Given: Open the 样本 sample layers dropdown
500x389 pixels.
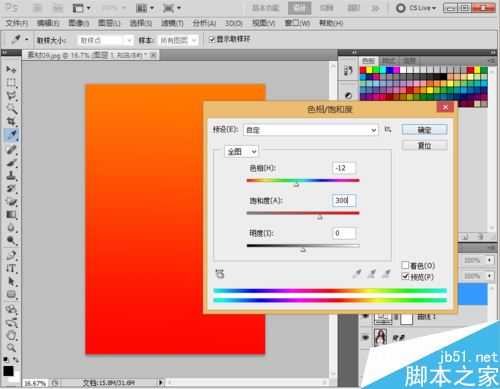Looking at the screenshot, I should click(x=178, y=40).
